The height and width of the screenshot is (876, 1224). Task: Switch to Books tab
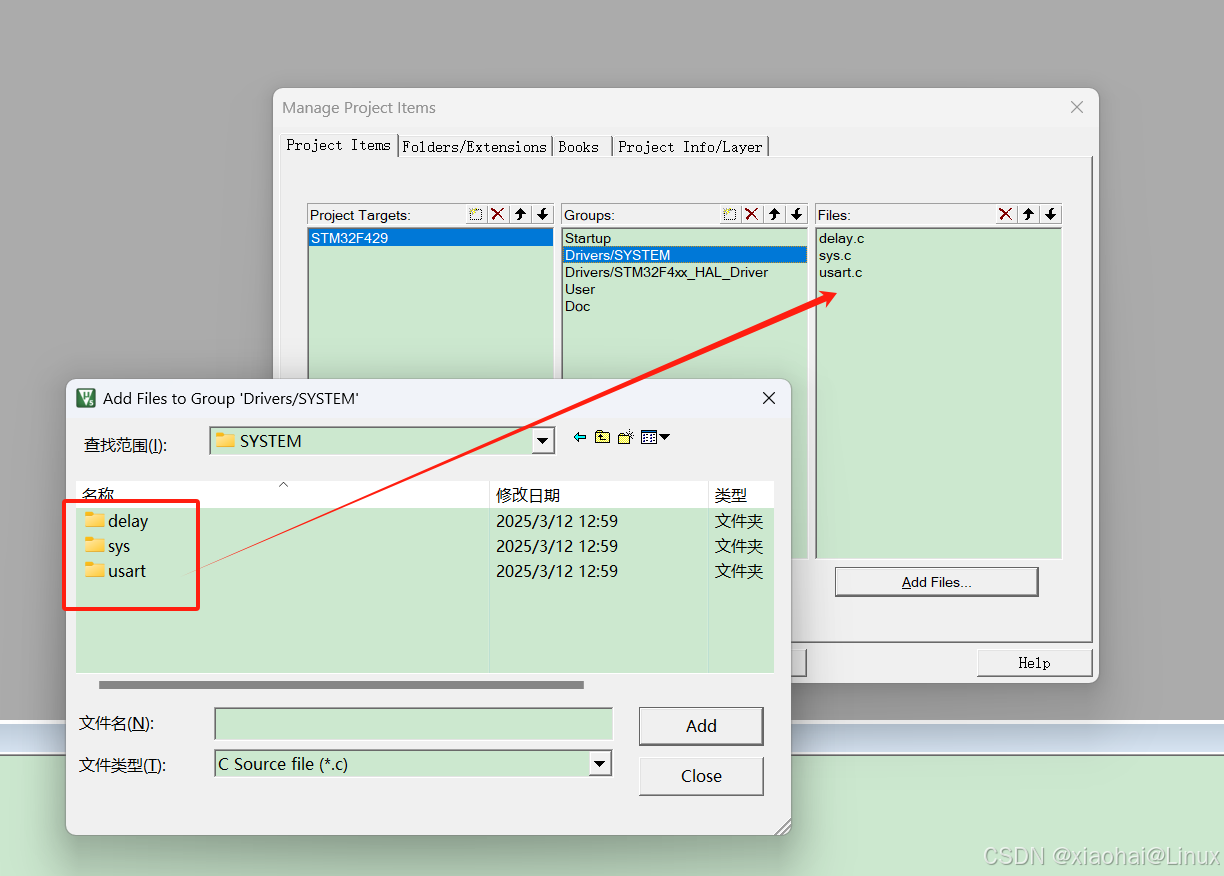click(580, 147)
